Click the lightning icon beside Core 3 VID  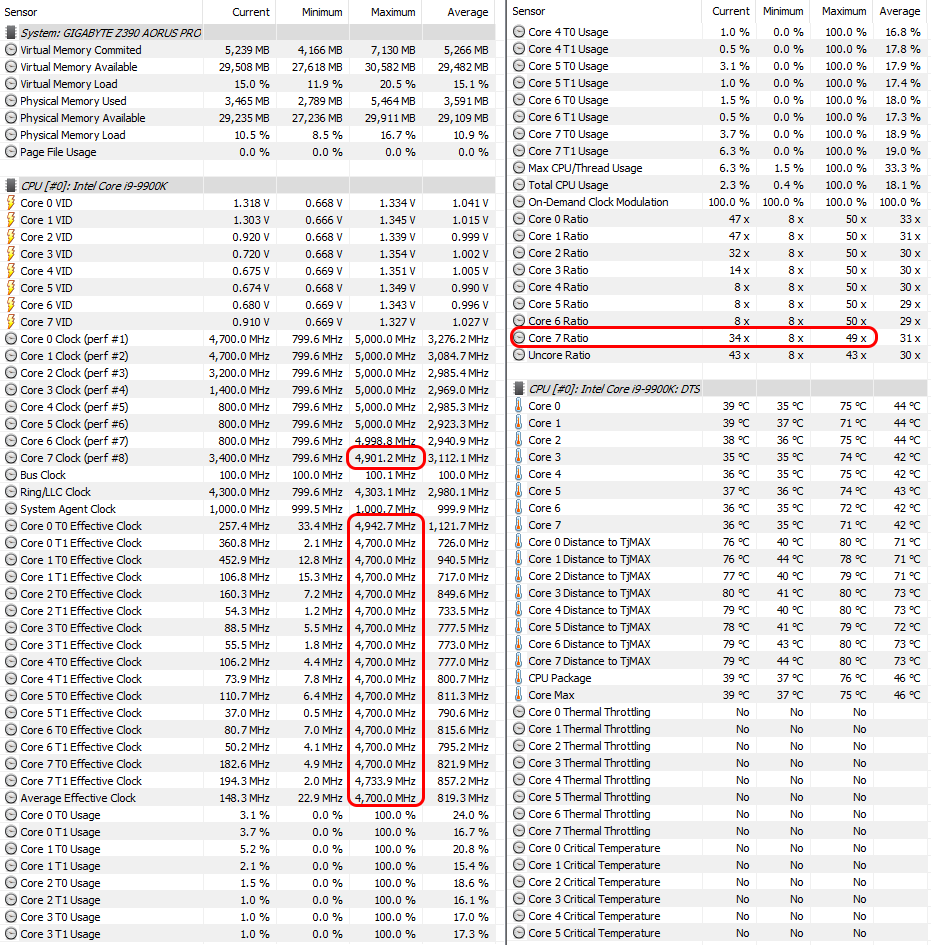click(x=10, y=254)
